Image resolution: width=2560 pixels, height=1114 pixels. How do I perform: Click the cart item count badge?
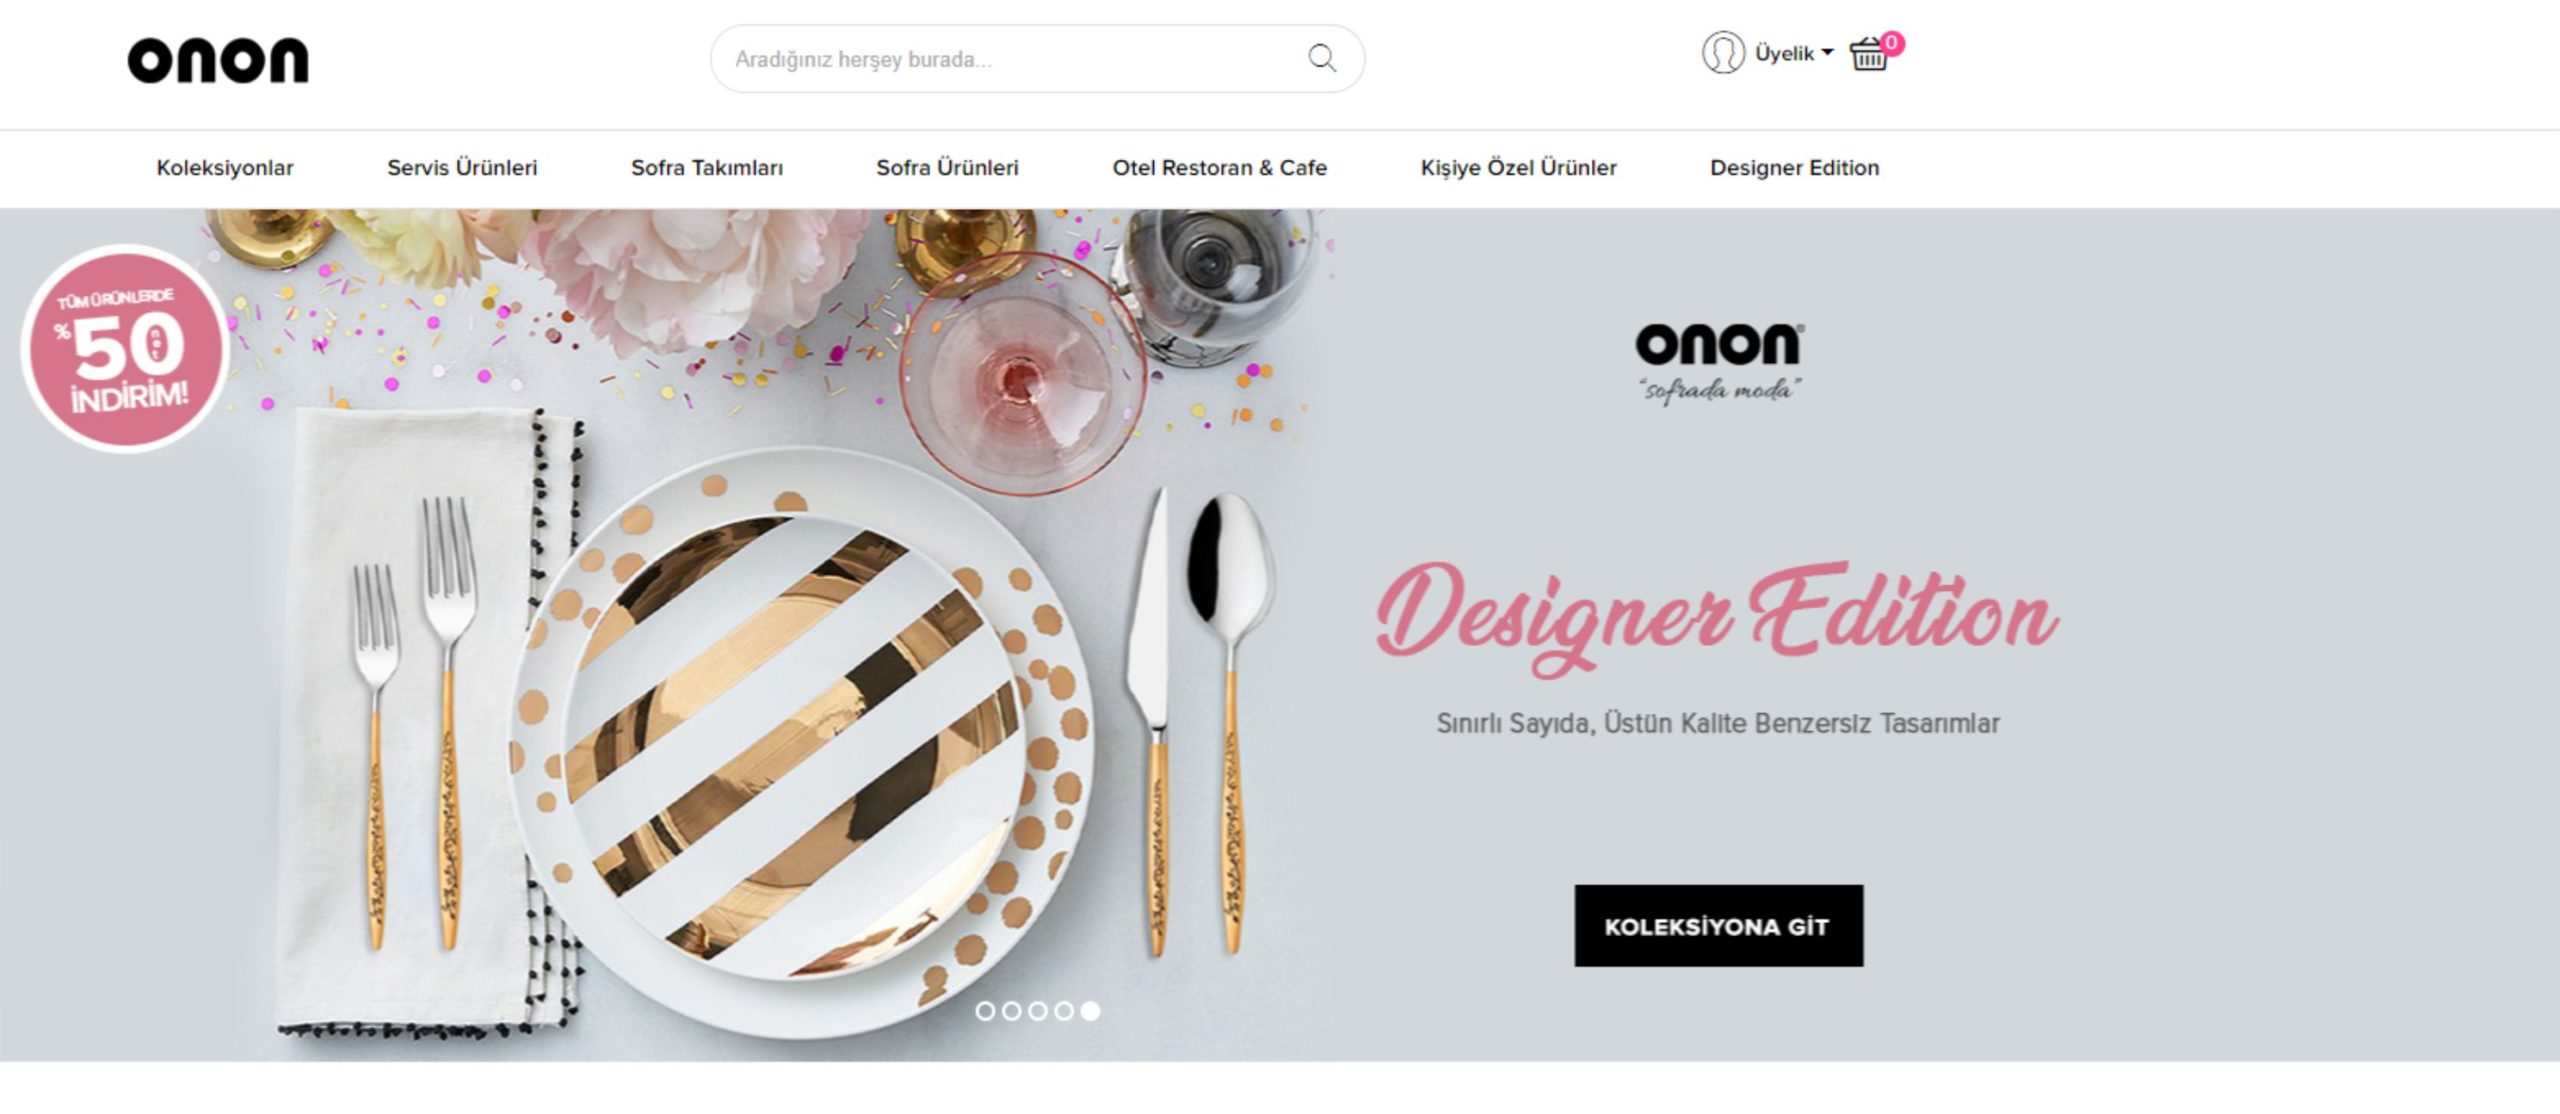tap(1891, 43)
